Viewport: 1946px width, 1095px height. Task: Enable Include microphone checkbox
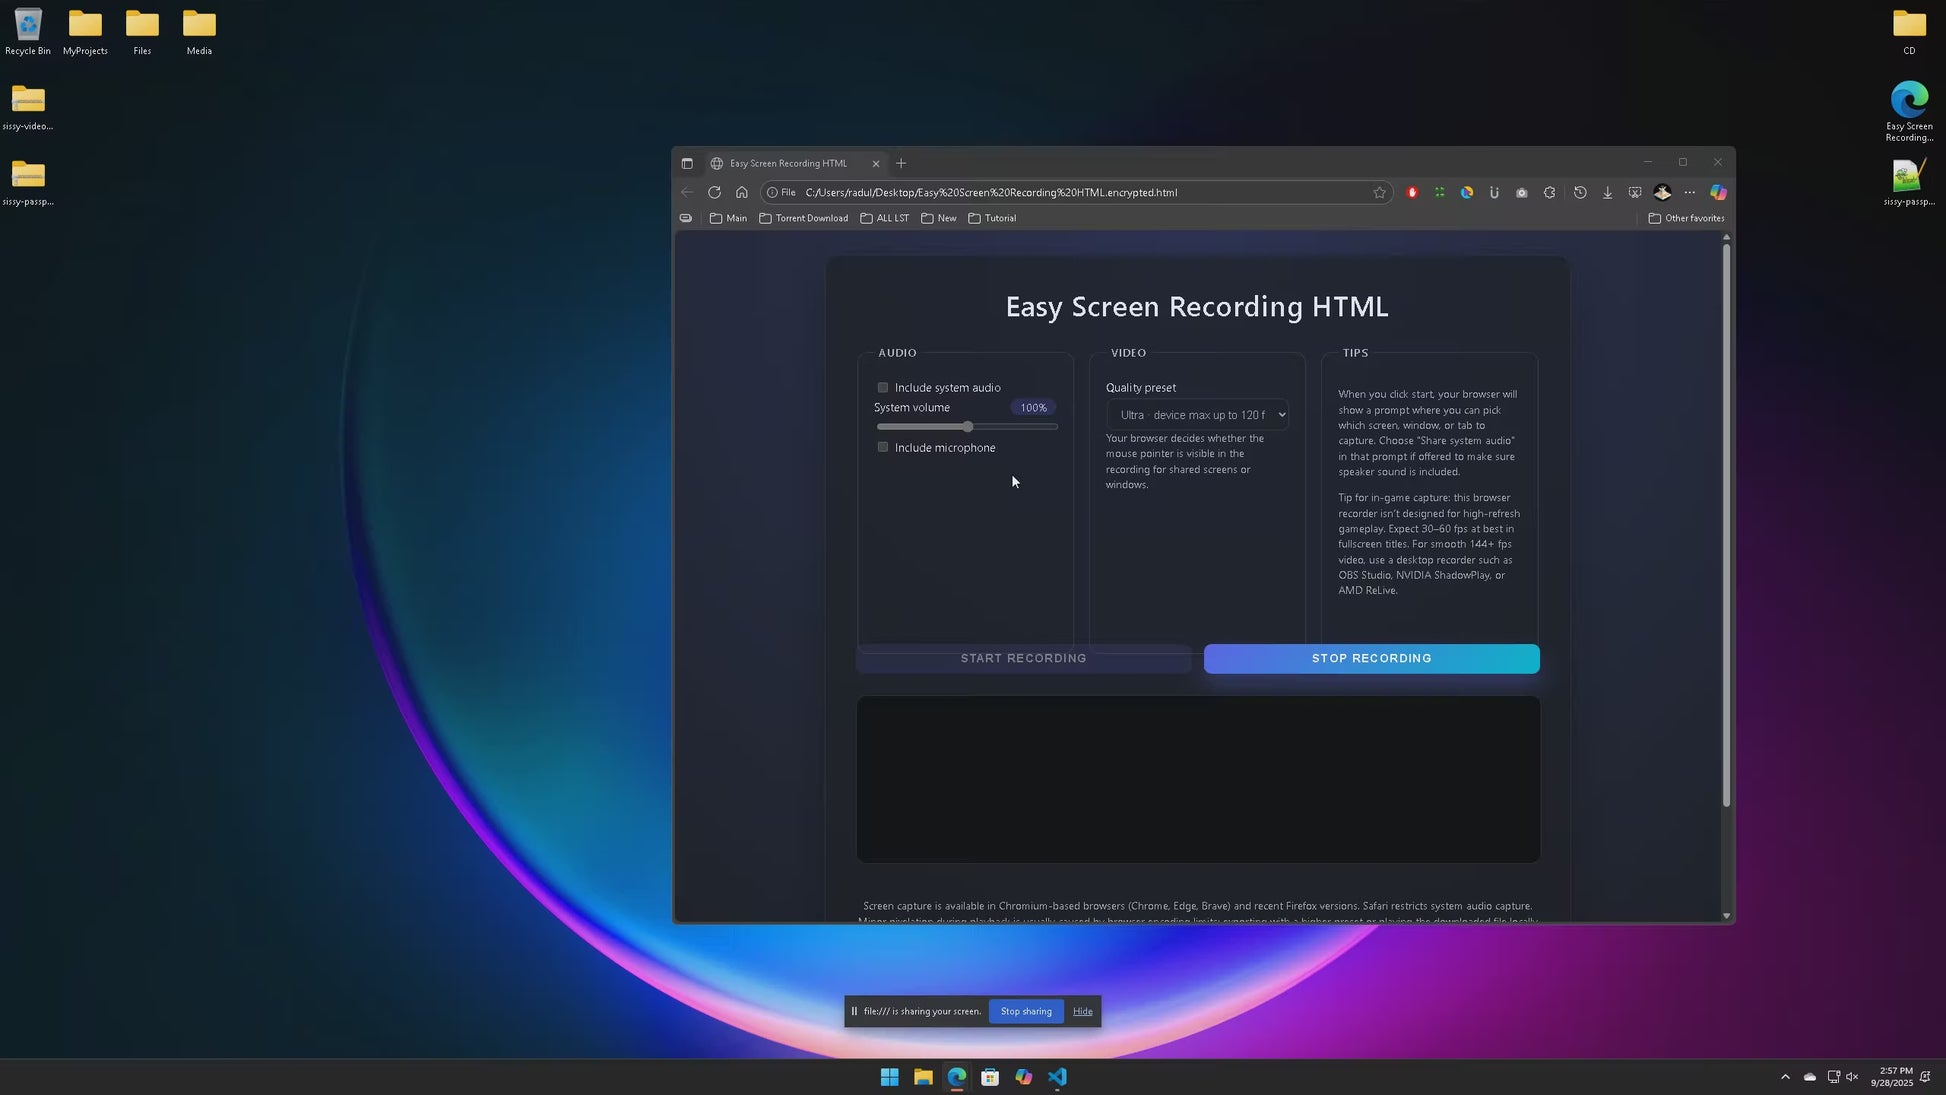tap(883, 447)
